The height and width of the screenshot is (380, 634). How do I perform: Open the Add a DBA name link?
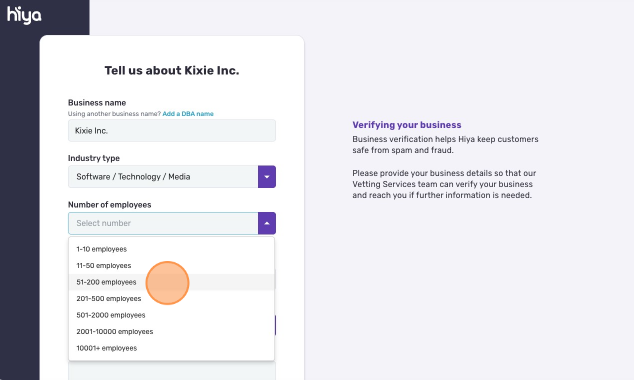(x=188, y=114)
